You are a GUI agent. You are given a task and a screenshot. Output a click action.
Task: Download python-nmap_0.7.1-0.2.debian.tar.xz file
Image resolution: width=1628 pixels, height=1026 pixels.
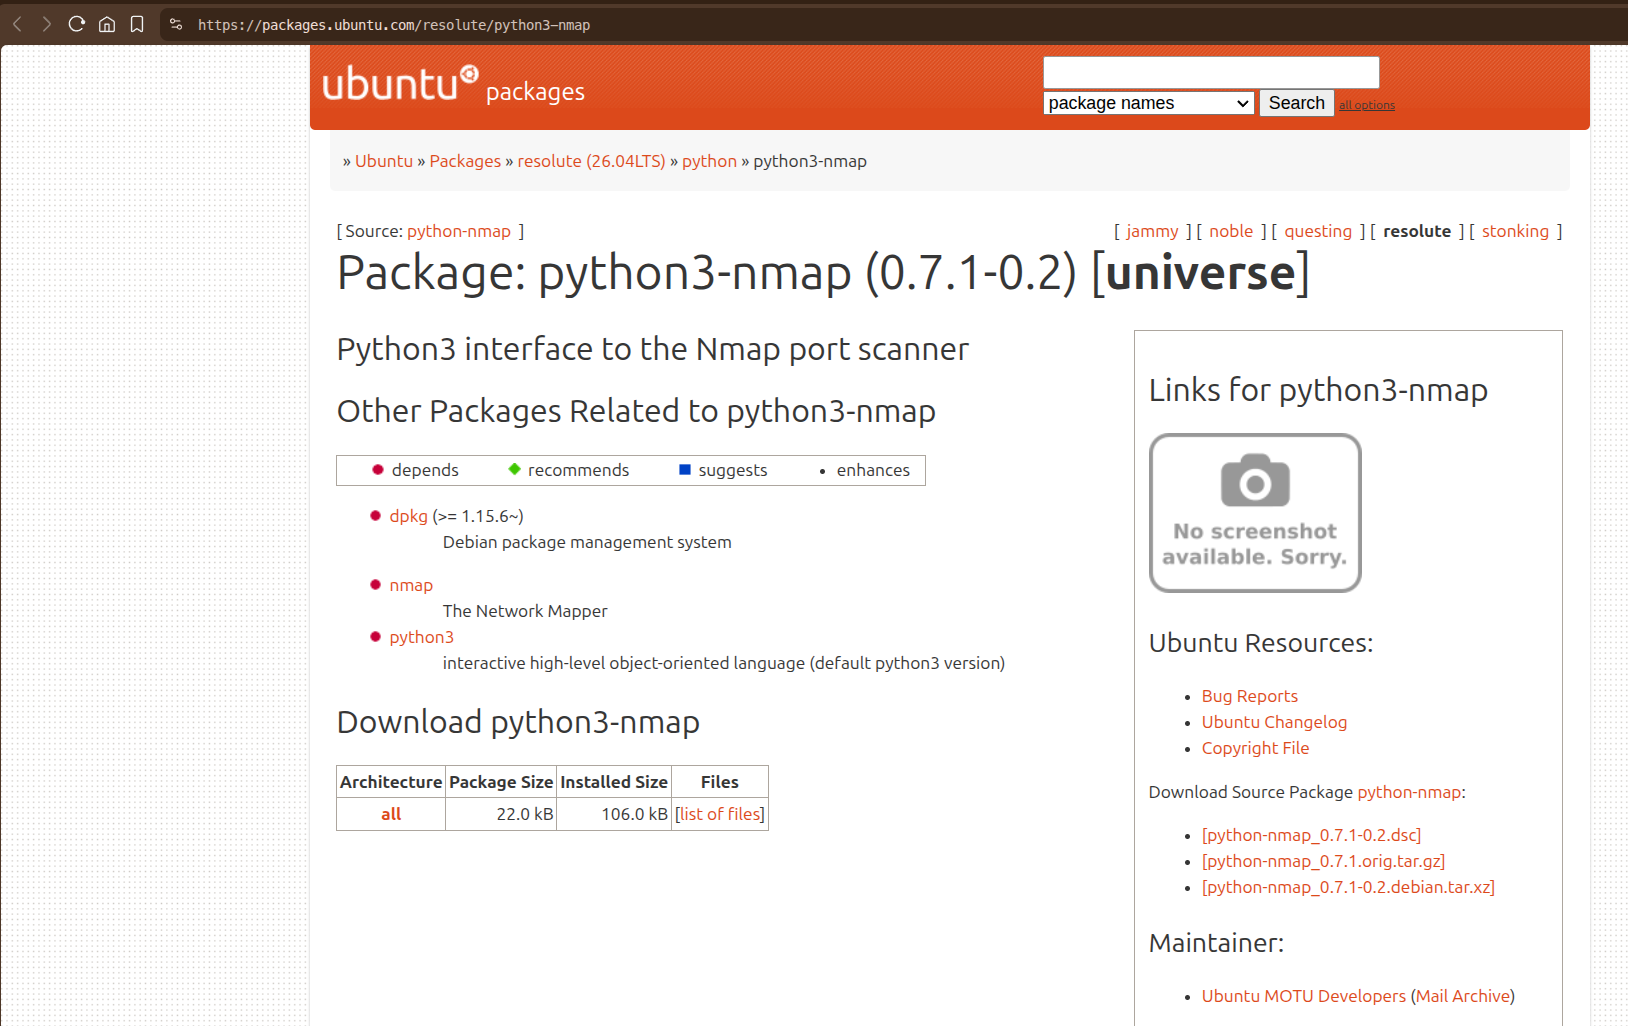(x=1348, y=887)
